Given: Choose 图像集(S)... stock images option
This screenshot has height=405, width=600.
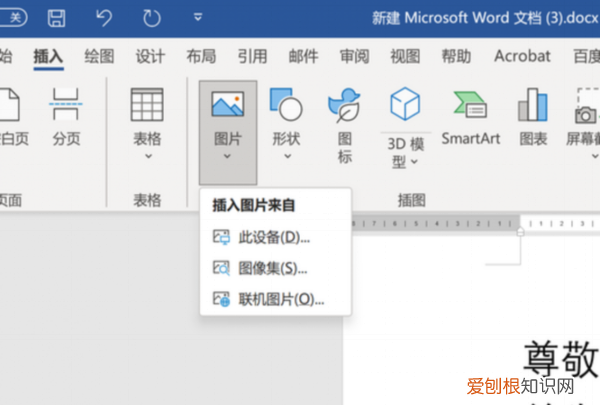Looking at the screenshot, I should [x=276, y=268].
